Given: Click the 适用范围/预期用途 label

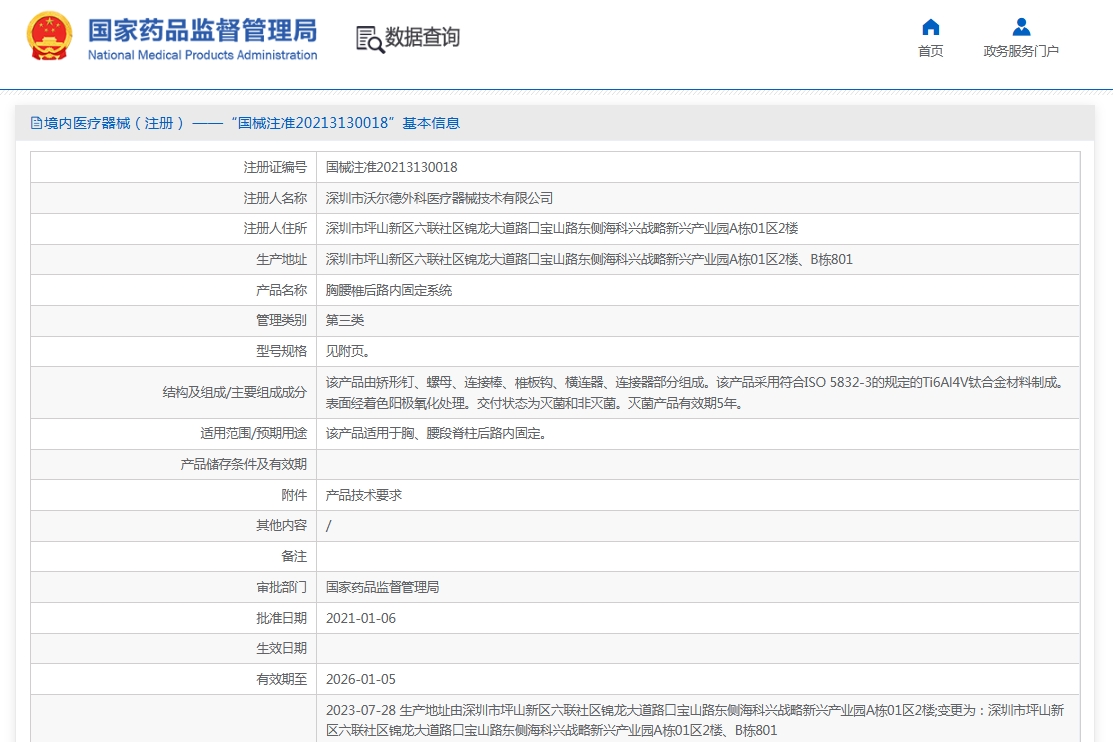Looking at the screenshot, I should pos(254,433).
